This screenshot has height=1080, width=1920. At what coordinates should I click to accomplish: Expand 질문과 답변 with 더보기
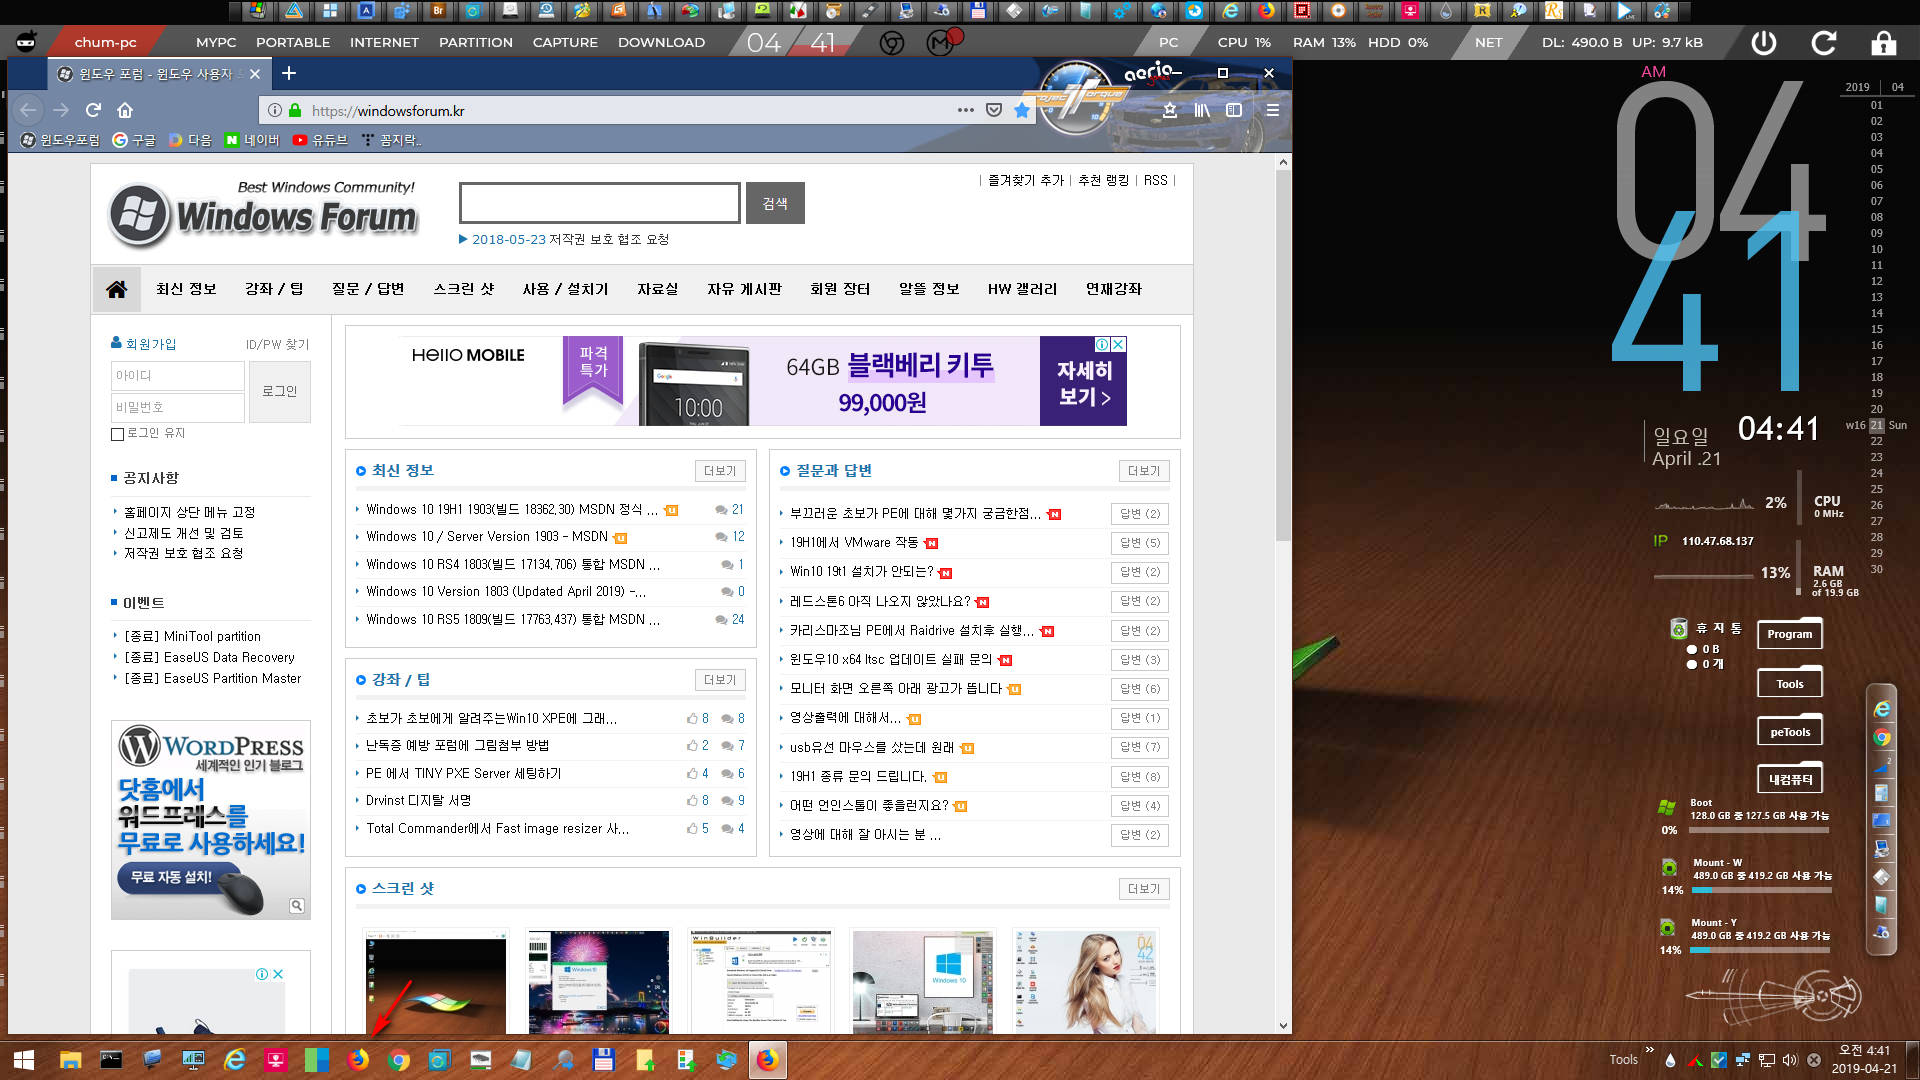1143,471
